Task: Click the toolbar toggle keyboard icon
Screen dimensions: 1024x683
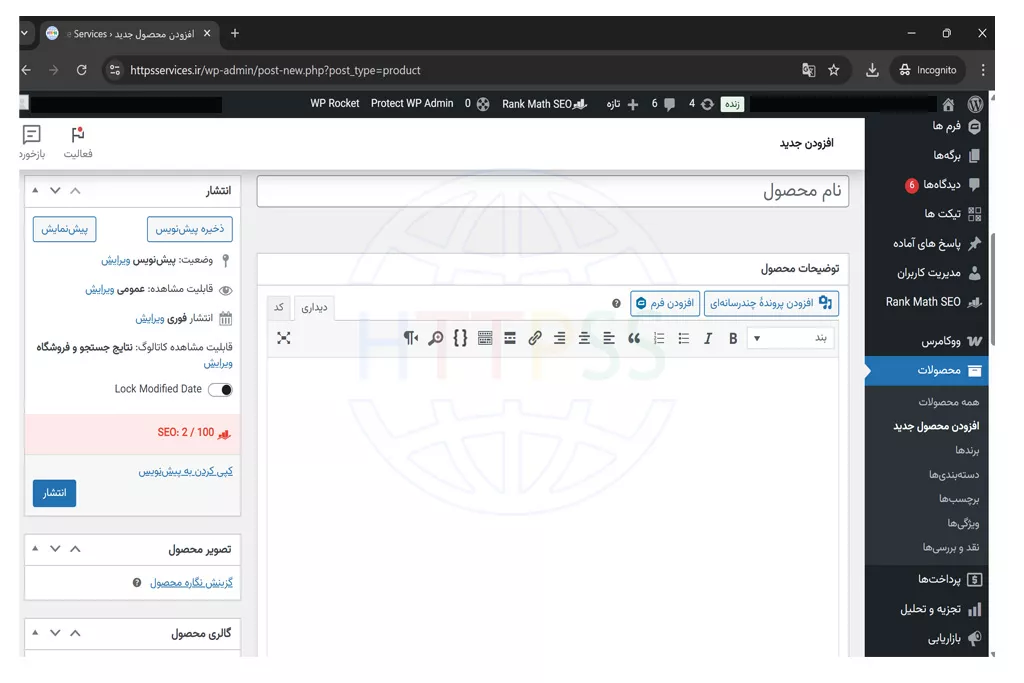Action: (x=485, y=339)
